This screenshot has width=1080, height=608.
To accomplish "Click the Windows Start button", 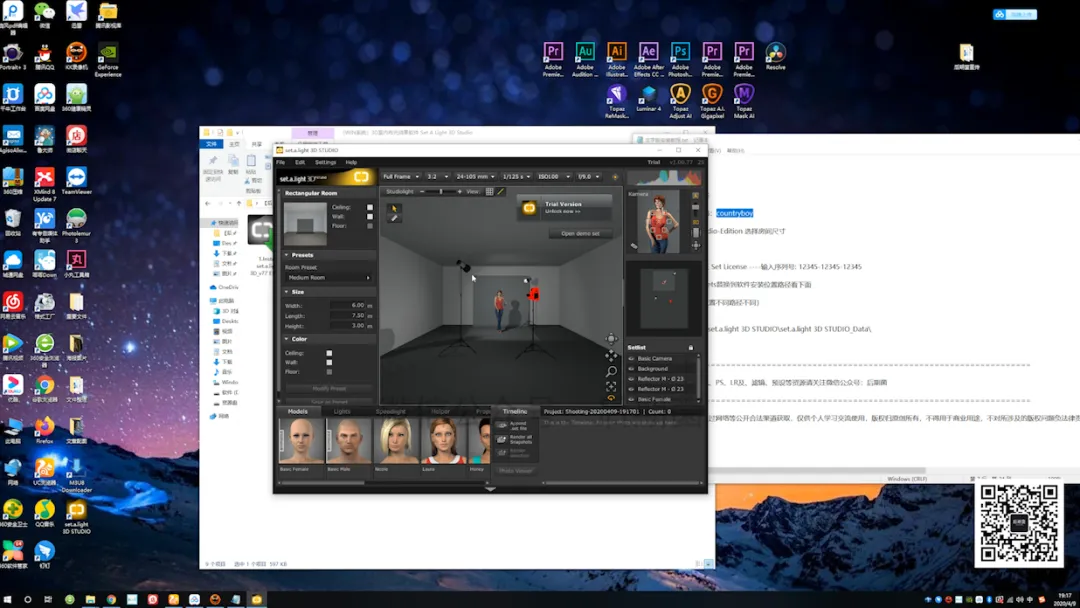I will point(8,600).
